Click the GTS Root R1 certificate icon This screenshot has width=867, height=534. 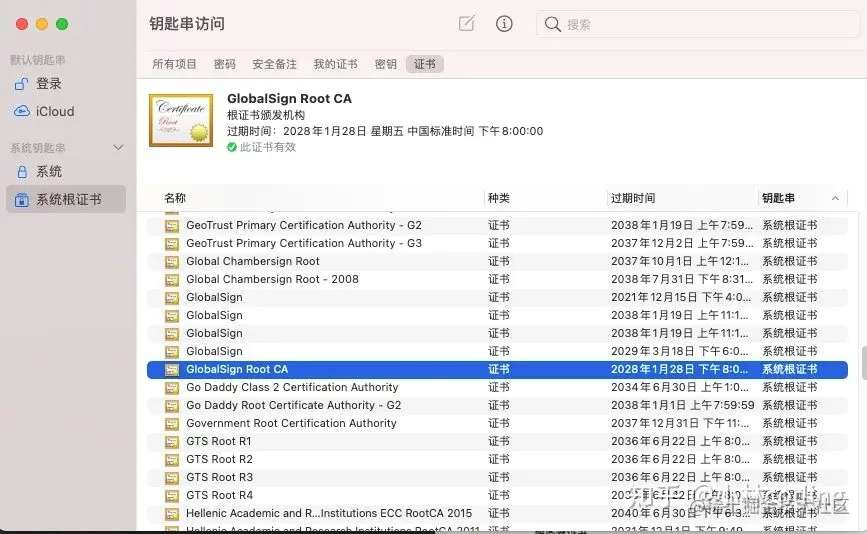[172, 442]
